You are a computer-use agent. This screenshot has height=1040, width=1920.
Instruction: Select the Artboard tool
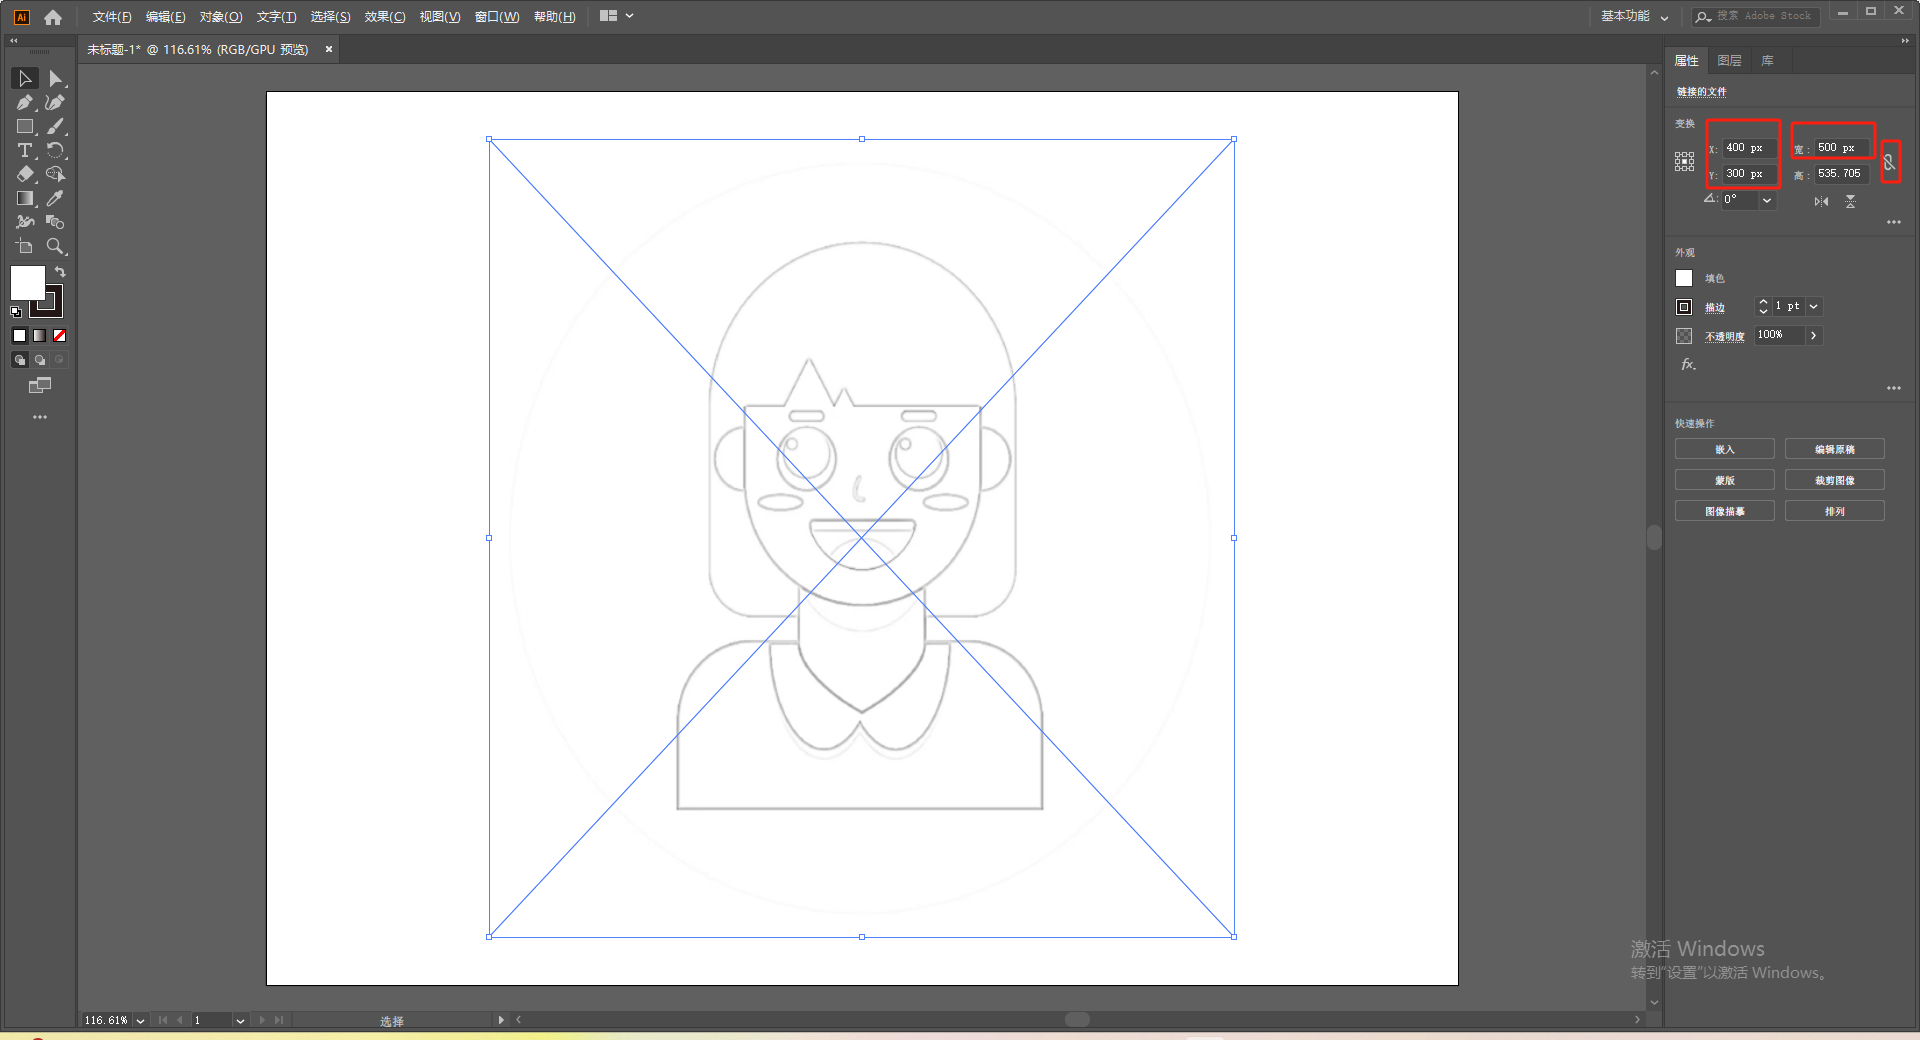coord(25,246)
